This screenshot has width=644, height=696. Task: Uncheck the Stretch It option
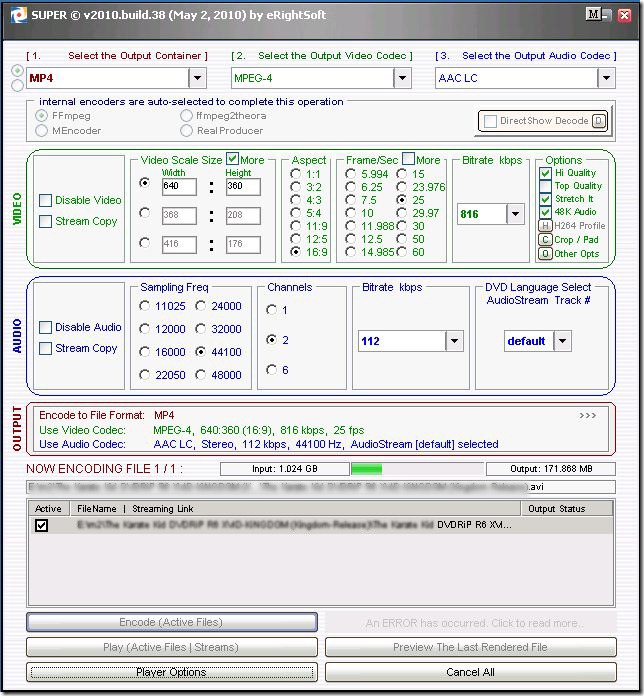(x=545, y=199)
